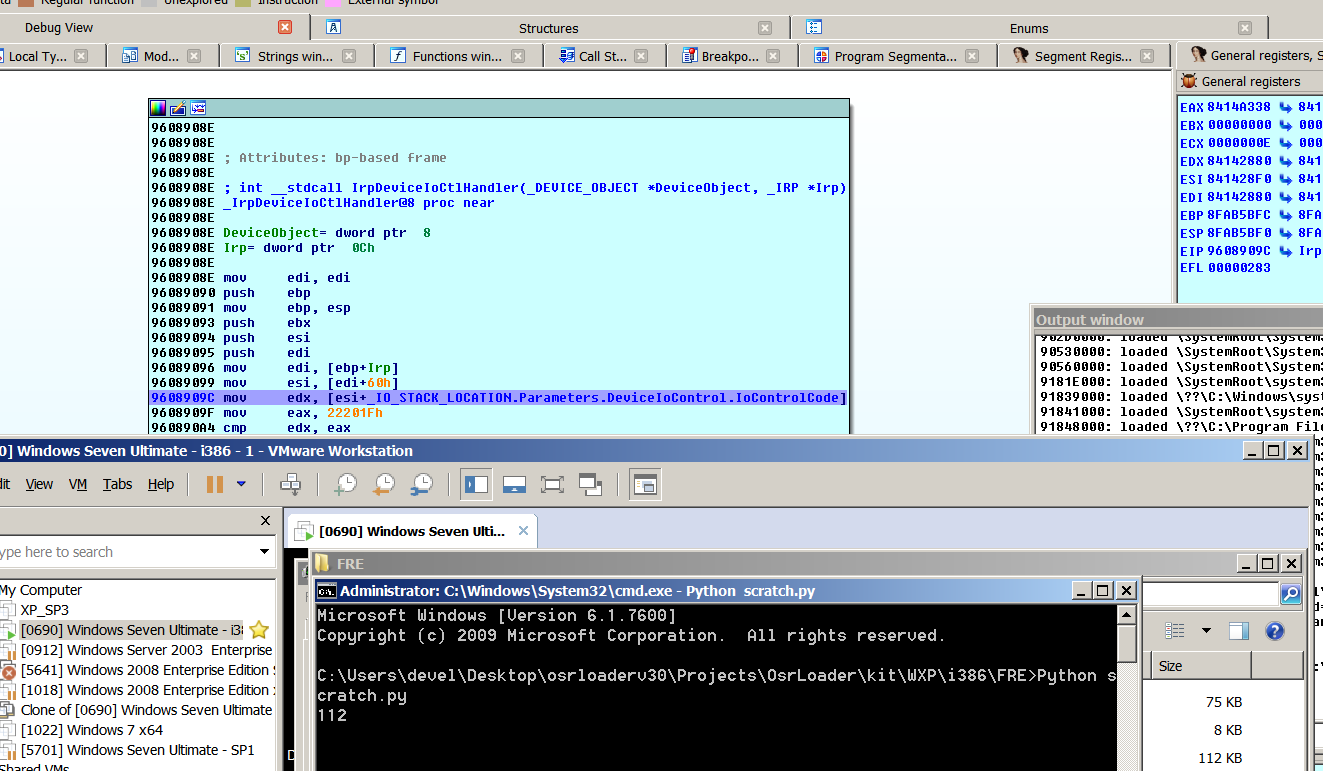The height and width of the screenshot is (771, 1323).
Task: Click Send Ctrl+Alt+Del toolbar icon
Action: [x=291, y=485]
